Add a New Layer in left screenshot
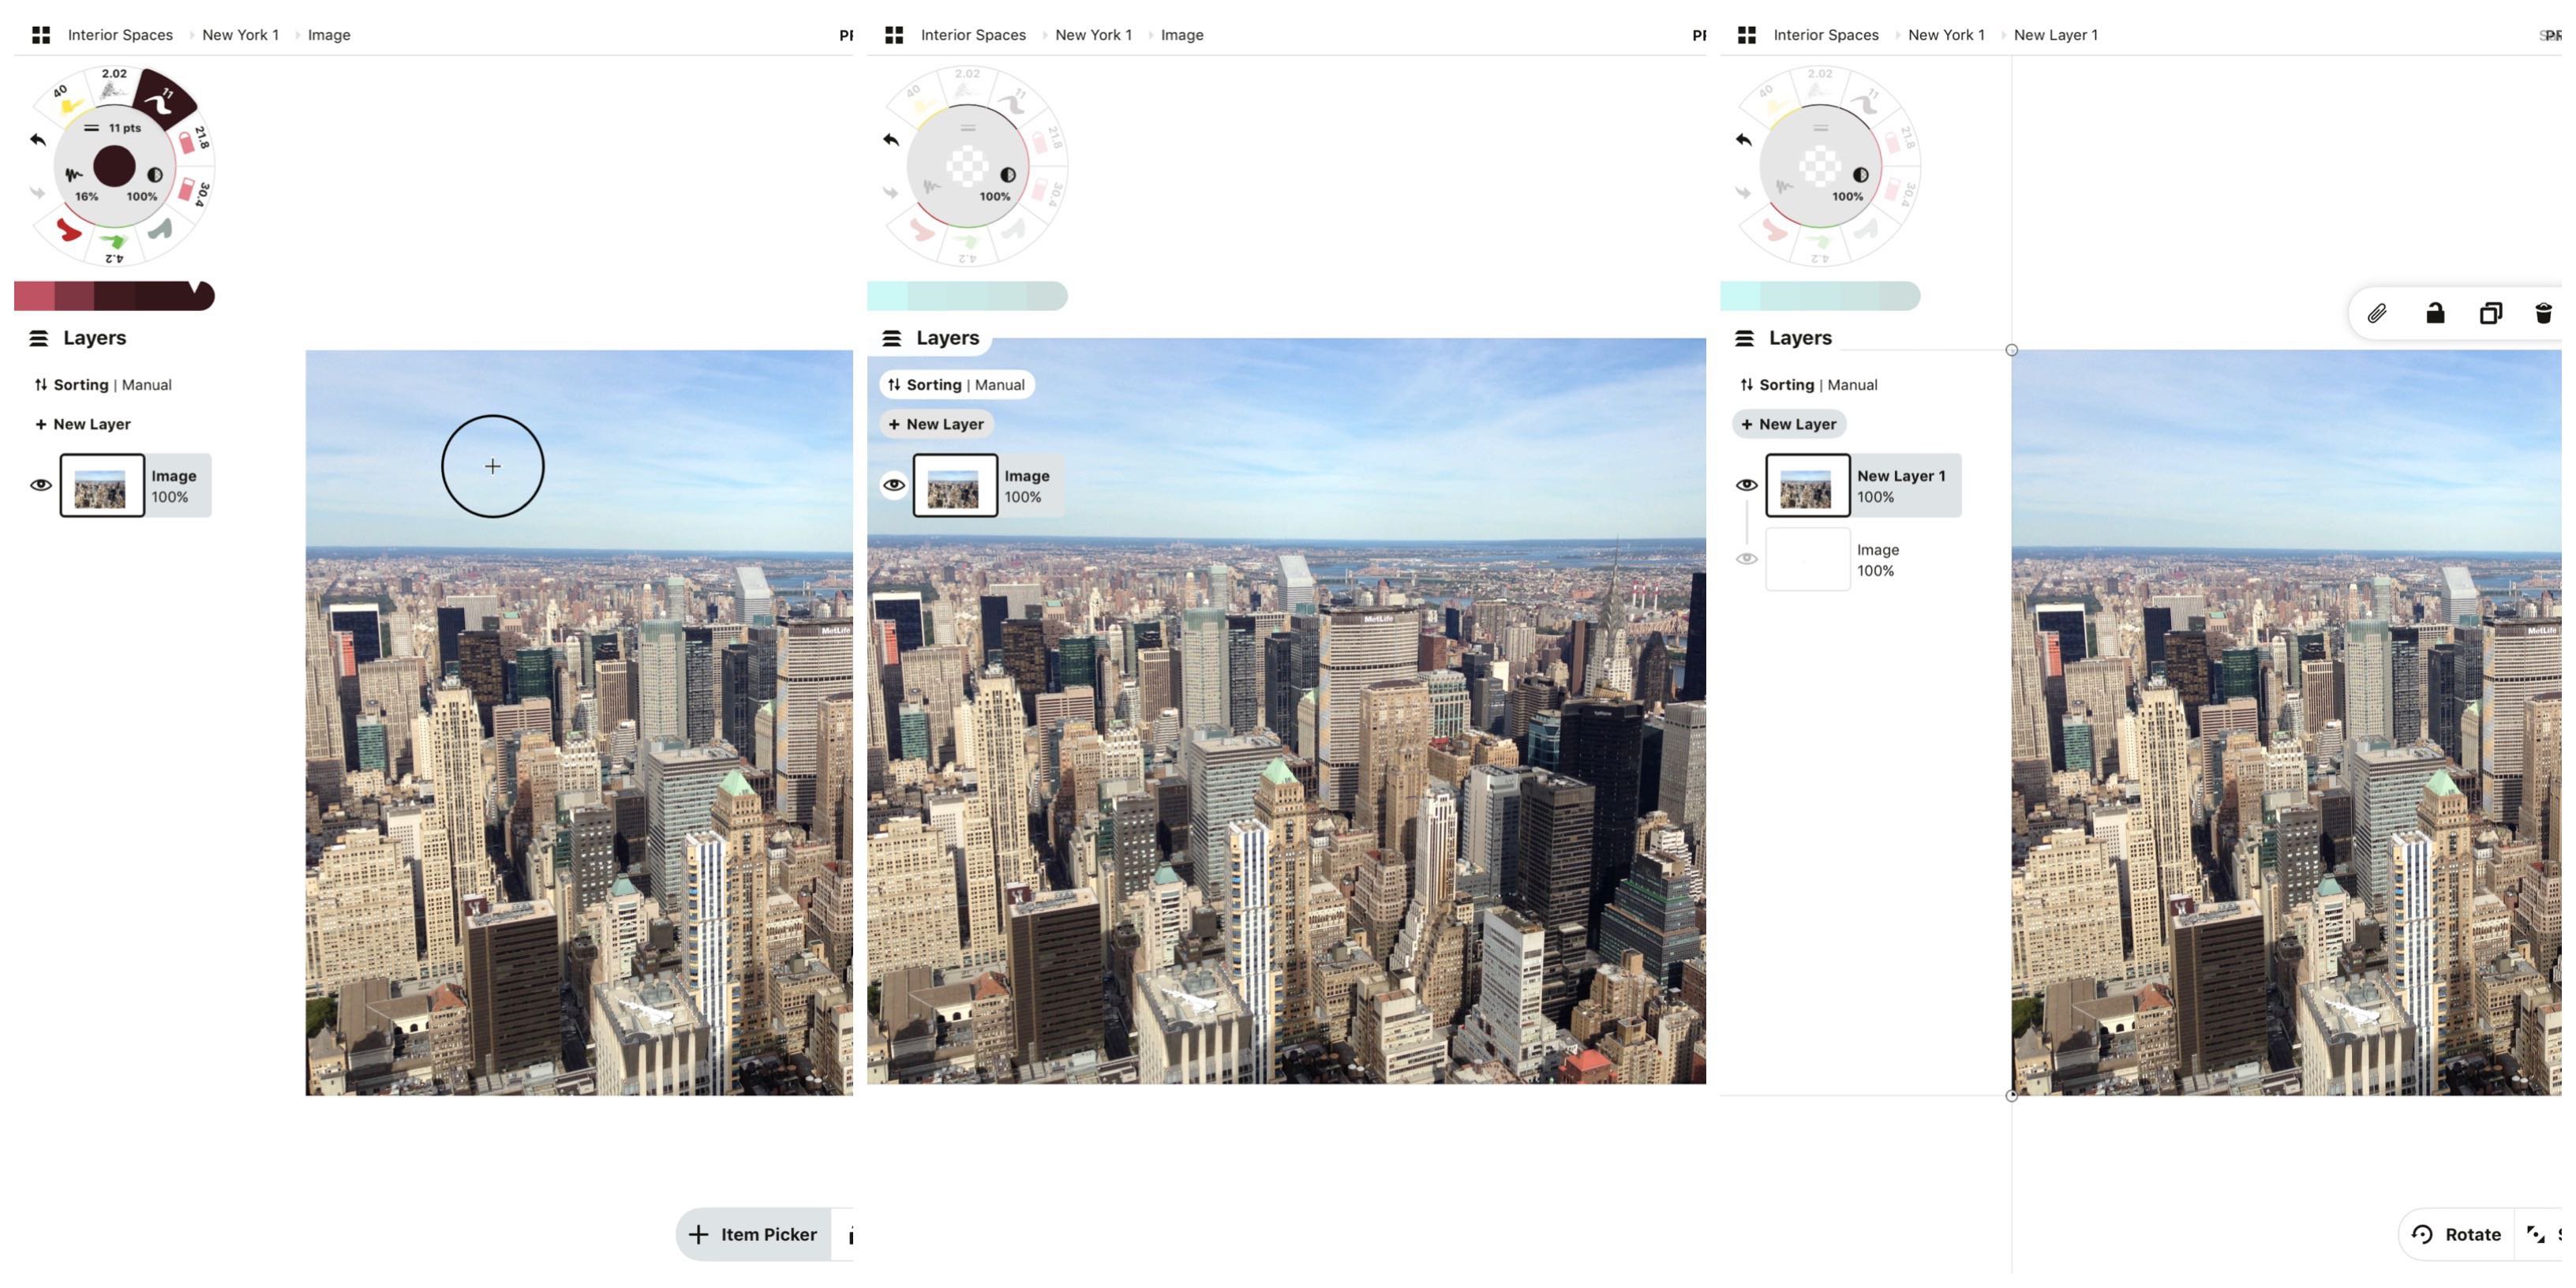 83,424
